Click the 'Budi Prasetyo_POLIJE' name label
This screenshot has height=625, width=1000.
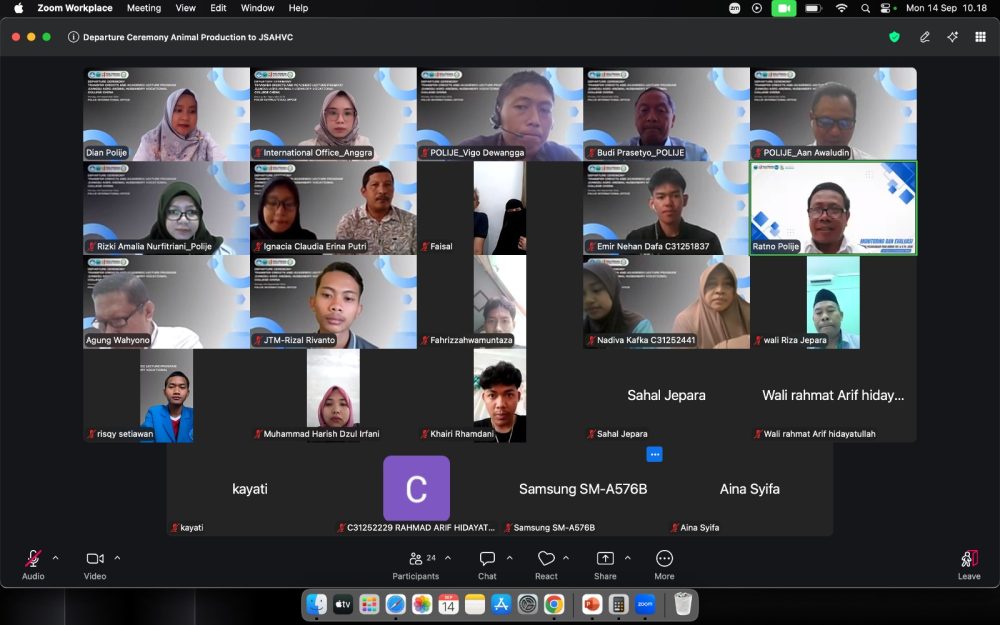click(x=640, y=153)
